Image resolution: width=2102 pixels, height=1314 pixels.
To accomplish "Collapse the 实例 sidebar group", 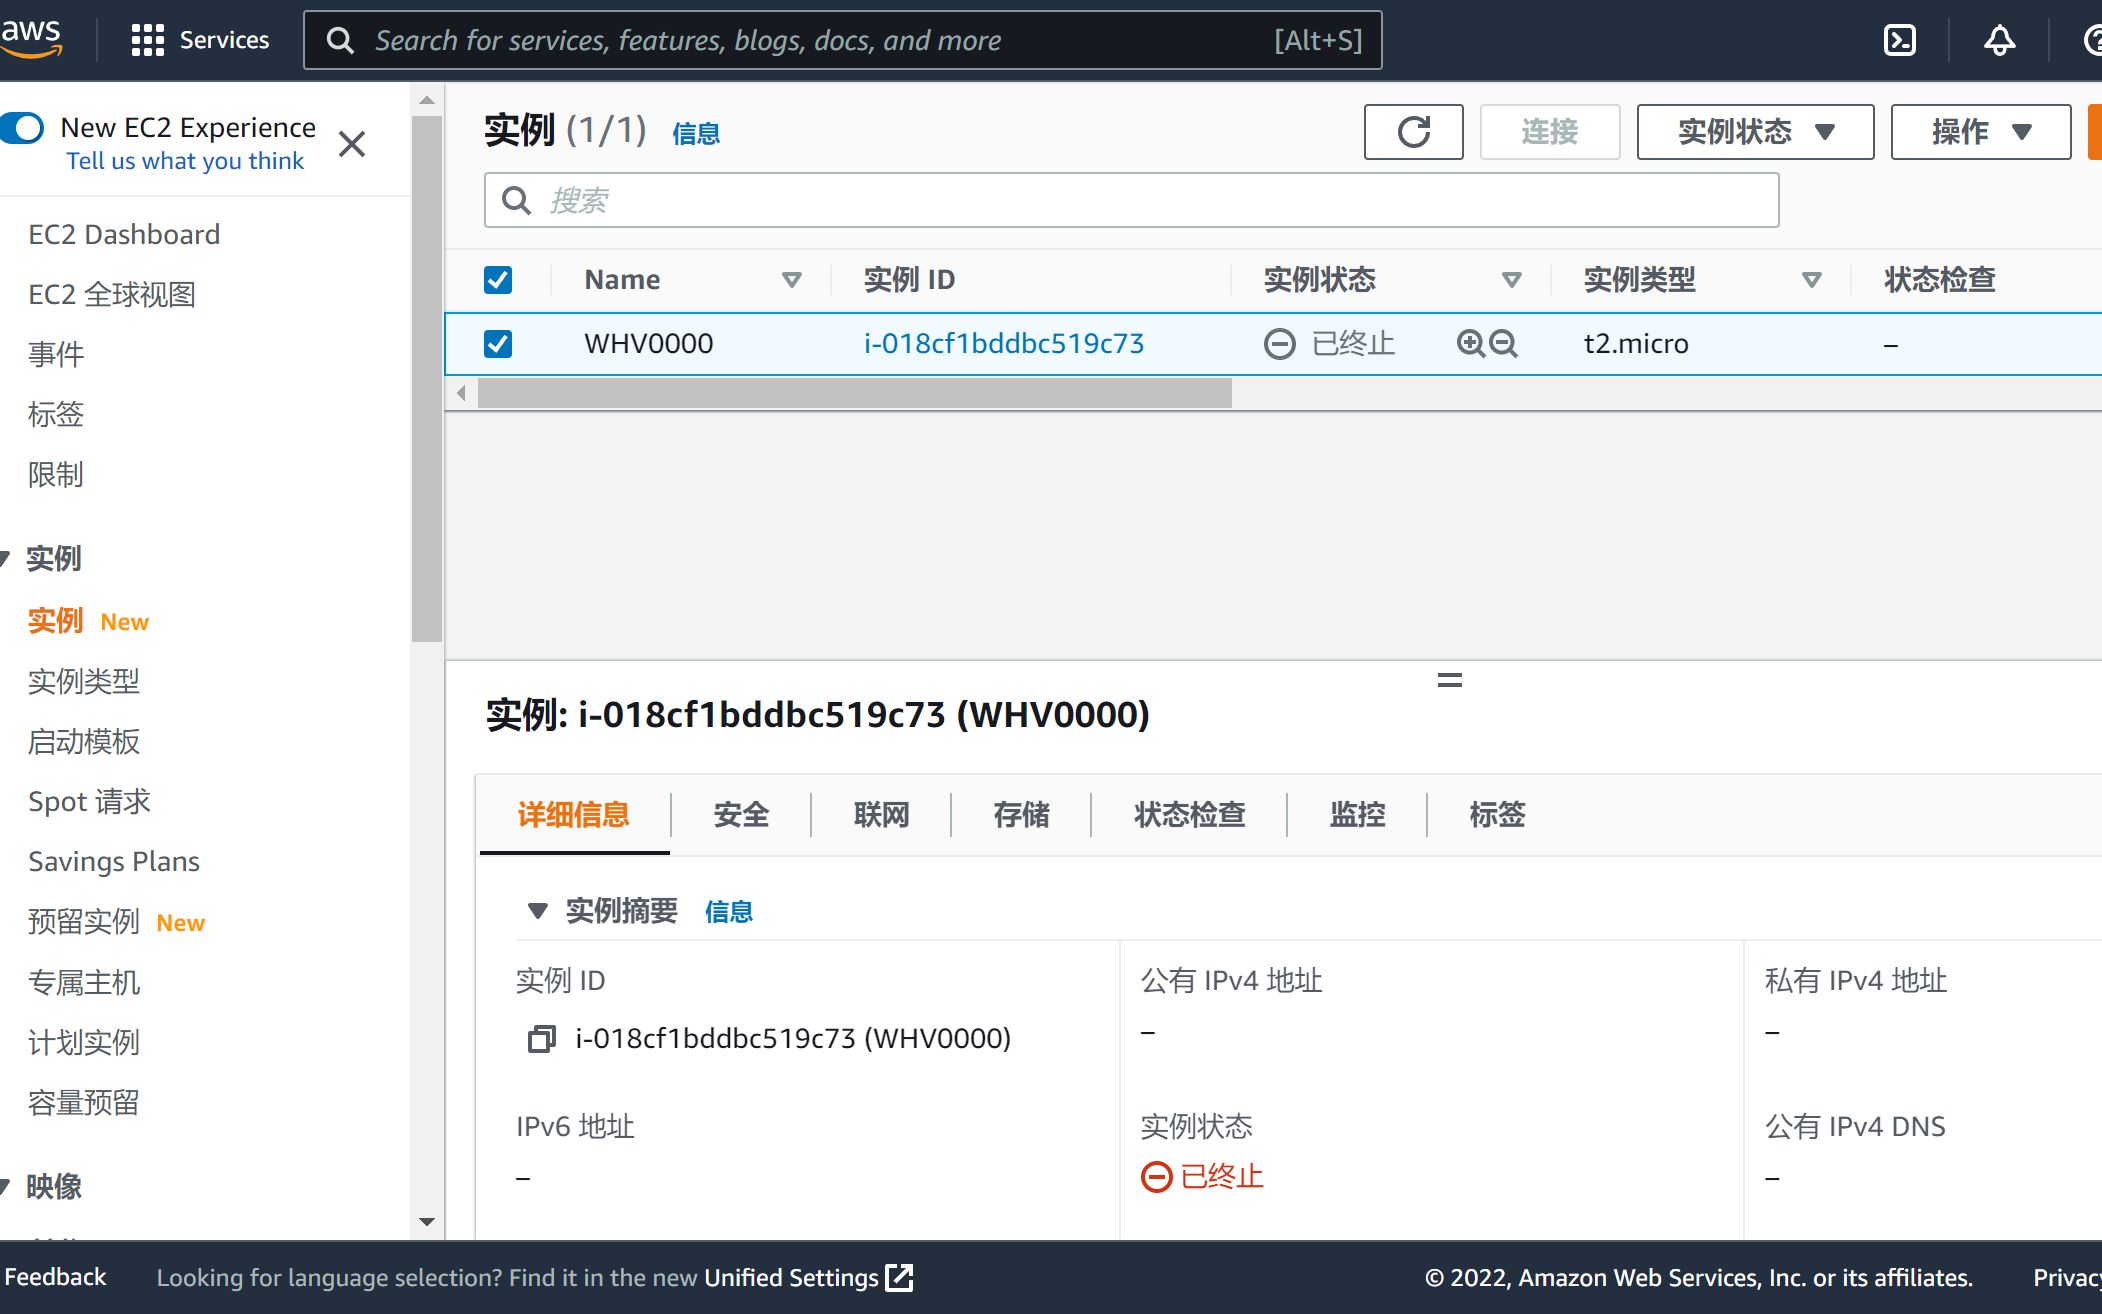I will 5,559.
